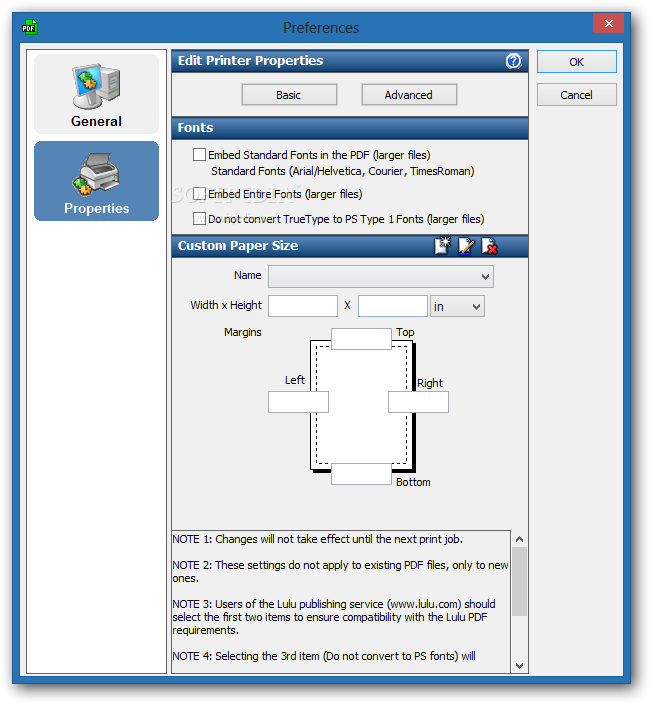Image resolution: width=651 pixels, height=704 pixels.
Task: Enable Embed Standard Fonts in the PDF
Action: (199, 155)
